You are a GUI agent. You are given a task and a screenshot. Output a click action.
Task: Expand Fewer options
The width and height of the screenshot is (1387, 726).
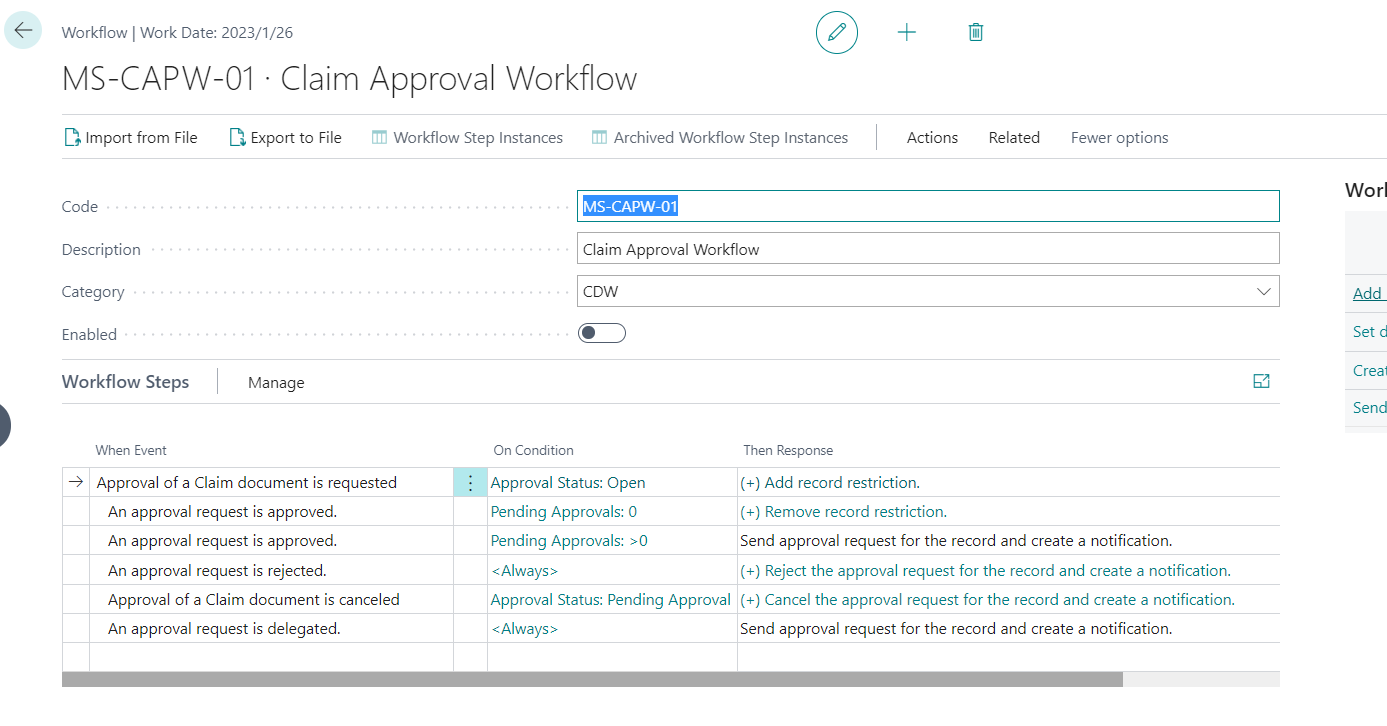point(1119,137)
